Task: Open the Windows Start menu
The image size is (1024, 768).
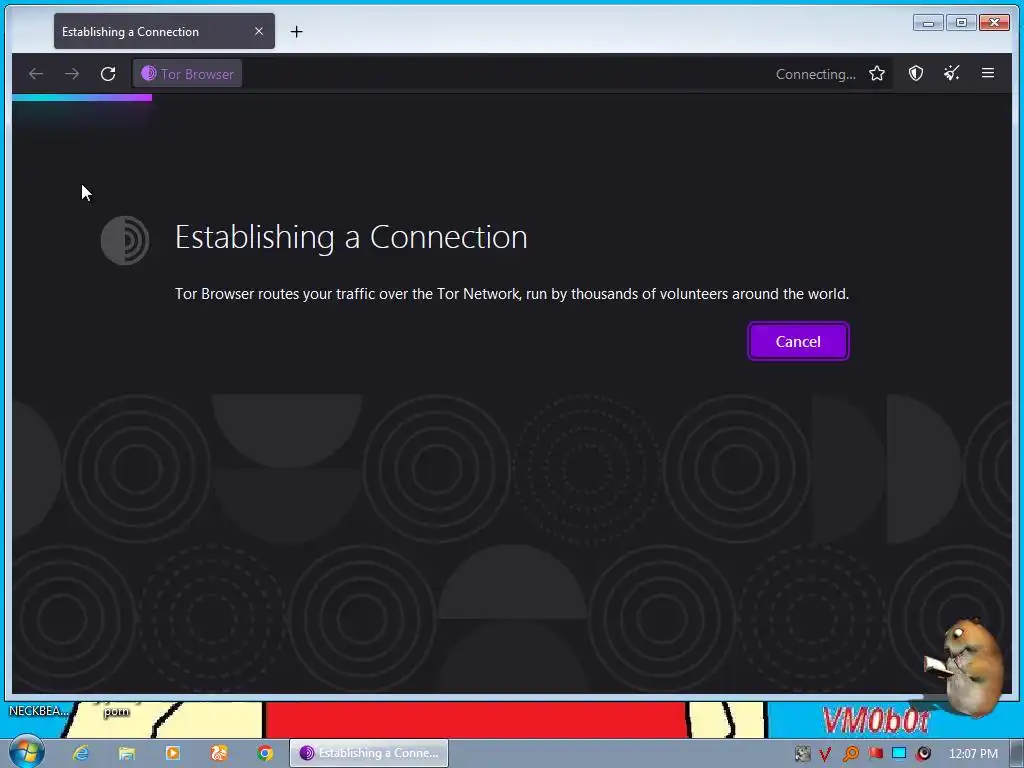Action: pyautogui.click(x=26, y=752)
